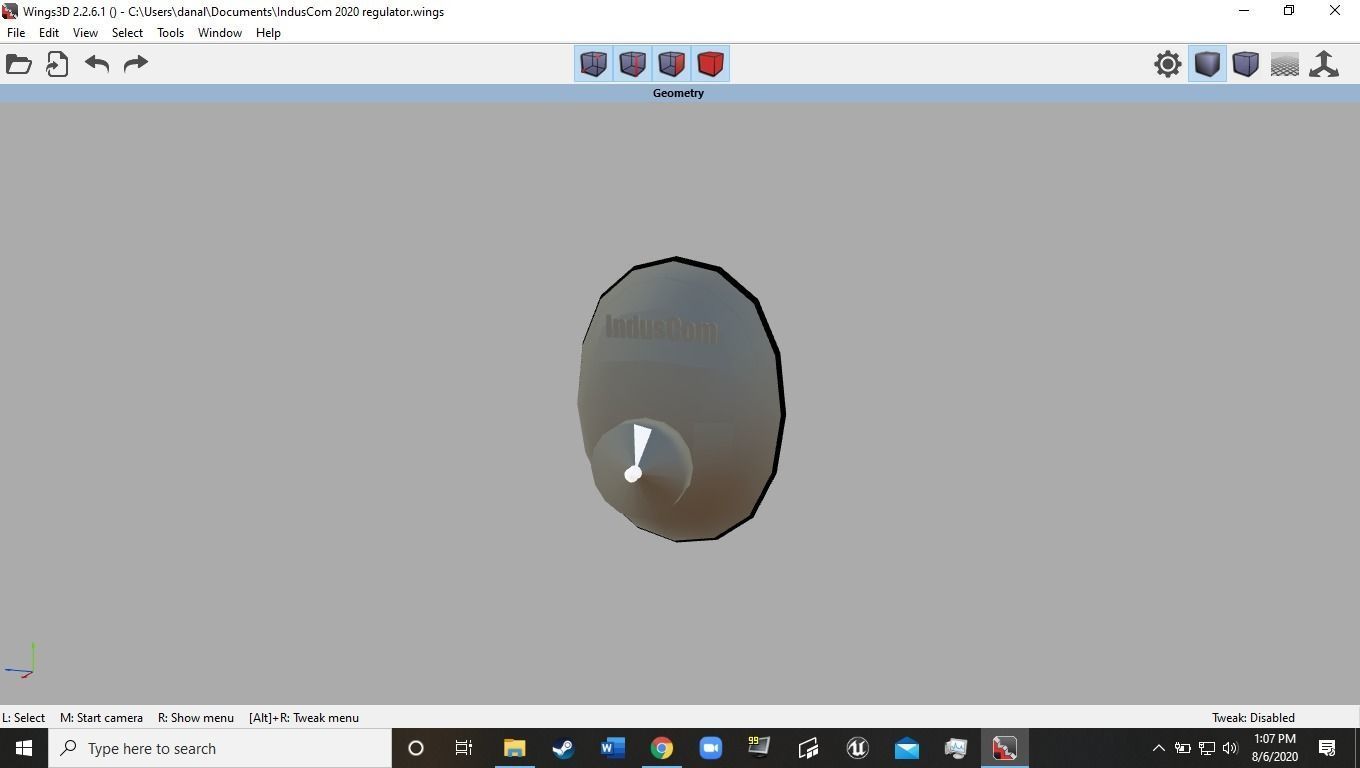Viewport: 1360px width, 768px height.
Task: Click the 'R: Show menu' status hint
Action: pyautogui.click(x=196, y=718)
